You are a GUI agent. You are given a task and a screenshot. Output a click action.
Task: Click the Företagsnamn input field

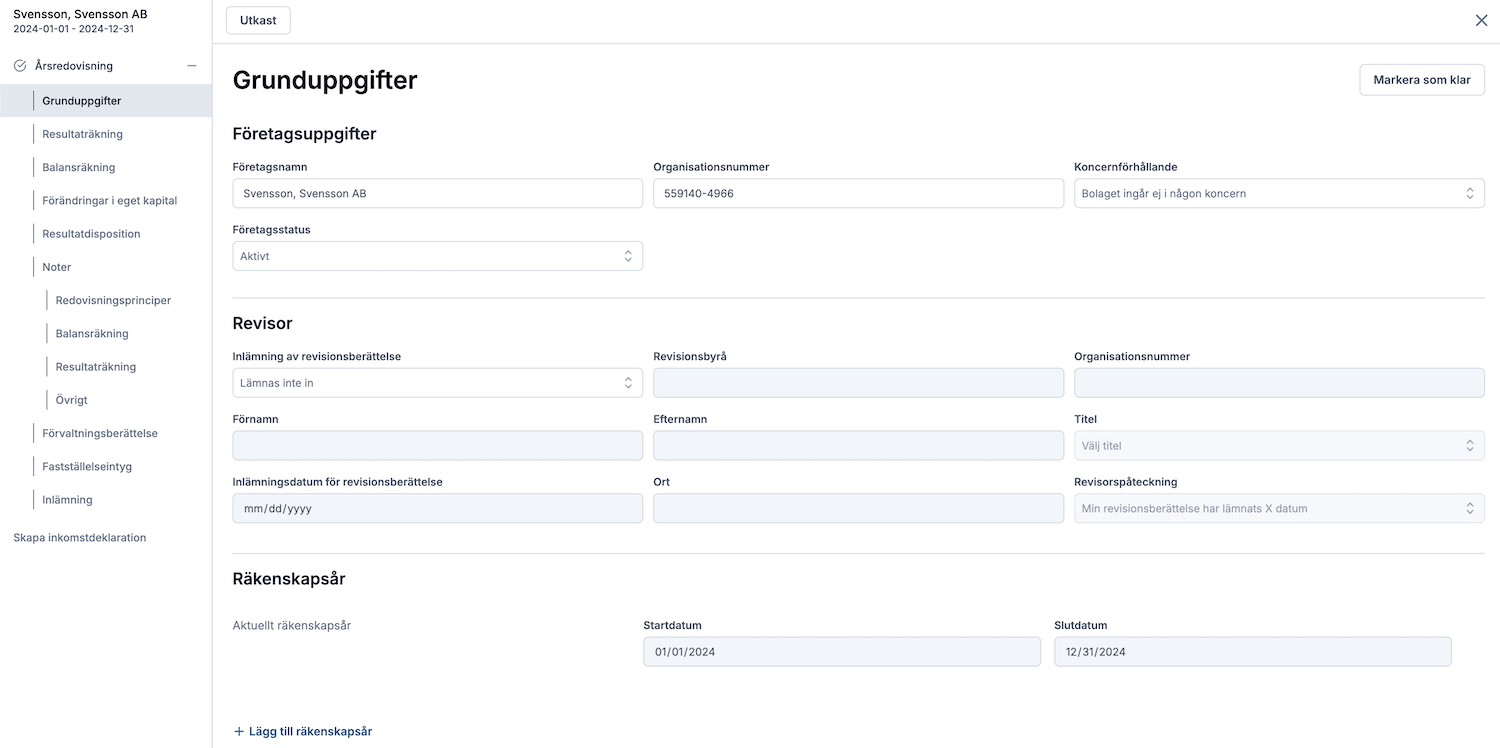pyautogui.click(x=437, y=193)
